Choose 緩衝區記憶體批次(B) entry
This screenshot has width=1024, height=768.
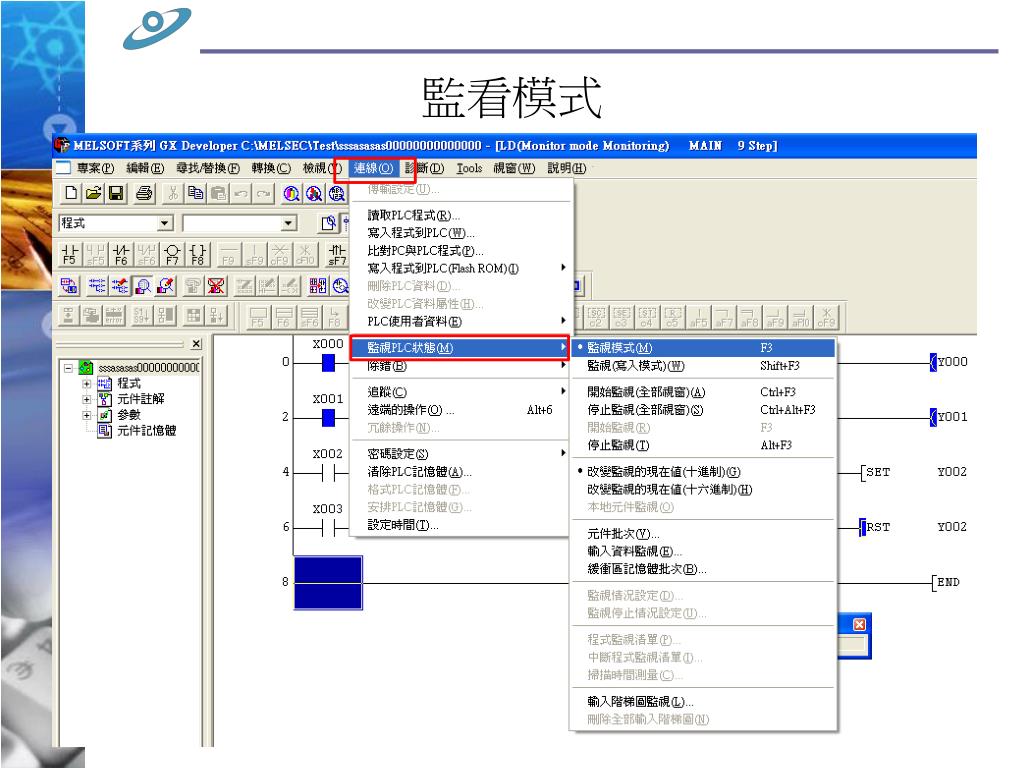point(703,569)
